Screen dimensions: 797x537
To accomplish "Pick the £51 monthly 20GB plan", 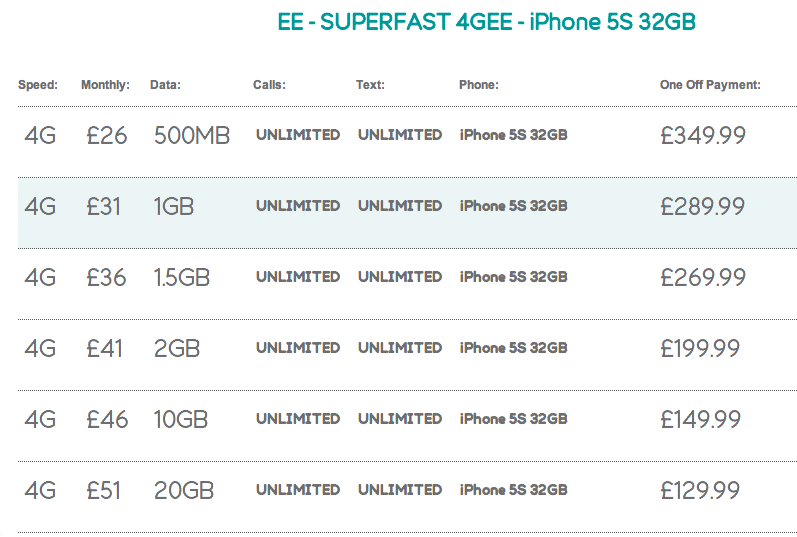I will (x=407, y=497).
